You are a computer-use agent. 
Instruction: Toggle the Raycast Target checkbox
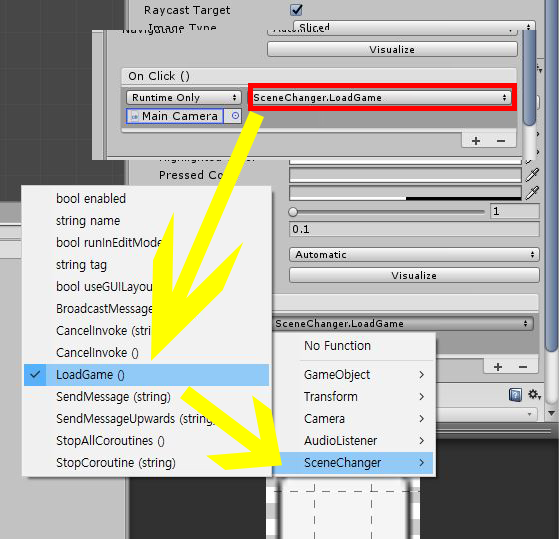pyautogui.click(x=296, y=10)
